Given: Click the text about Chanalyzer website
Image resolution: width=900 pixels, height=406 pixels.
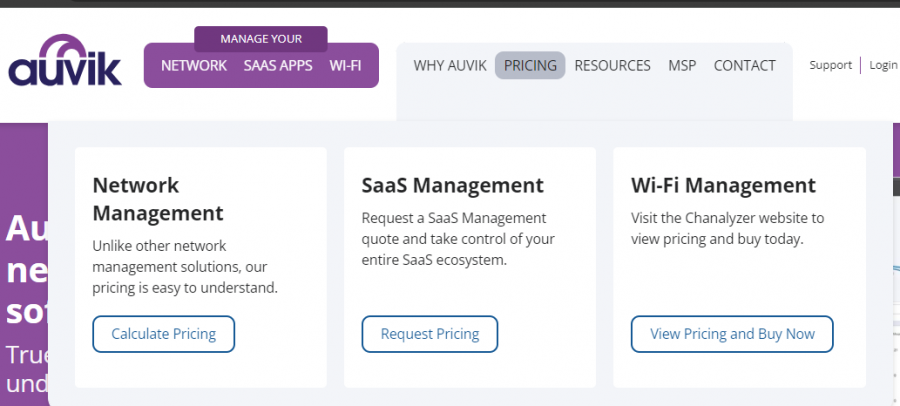Looking at the screenshot, I should (727, 229).
